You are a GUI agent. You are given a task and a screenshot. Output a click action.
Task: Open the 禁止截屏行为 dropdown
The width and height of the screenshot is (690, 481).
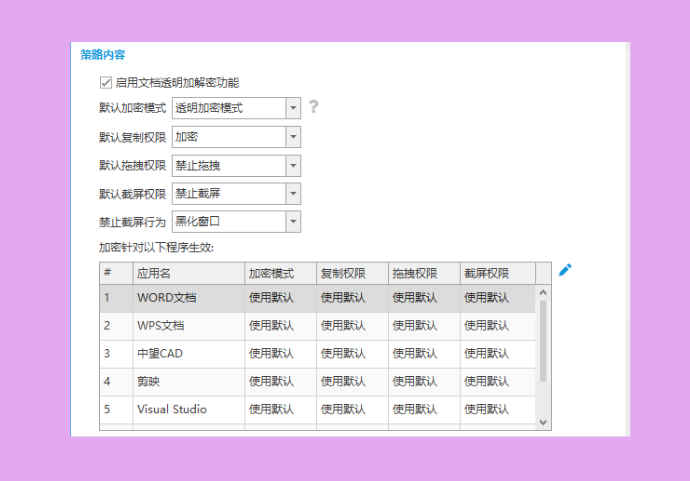(x=236, y=221)
